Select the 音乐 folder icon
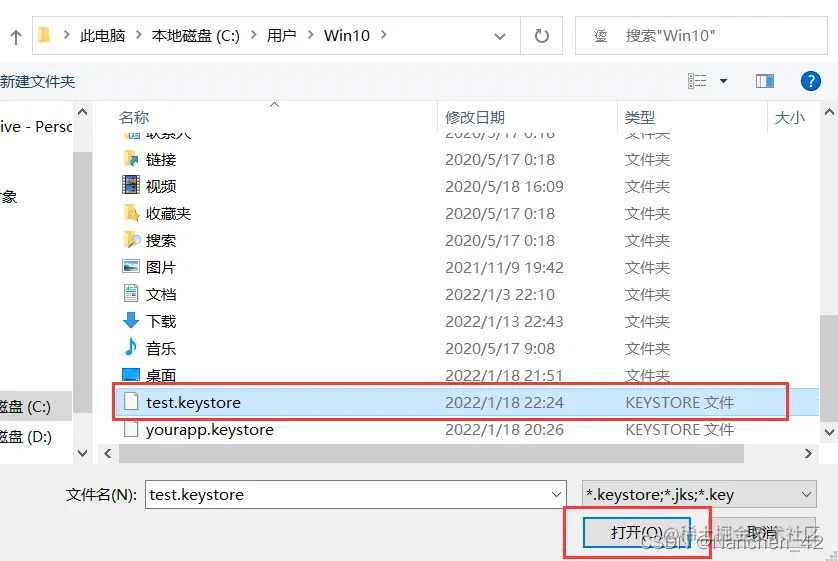Viewport: 838px width, 561px height. (131, 347)
